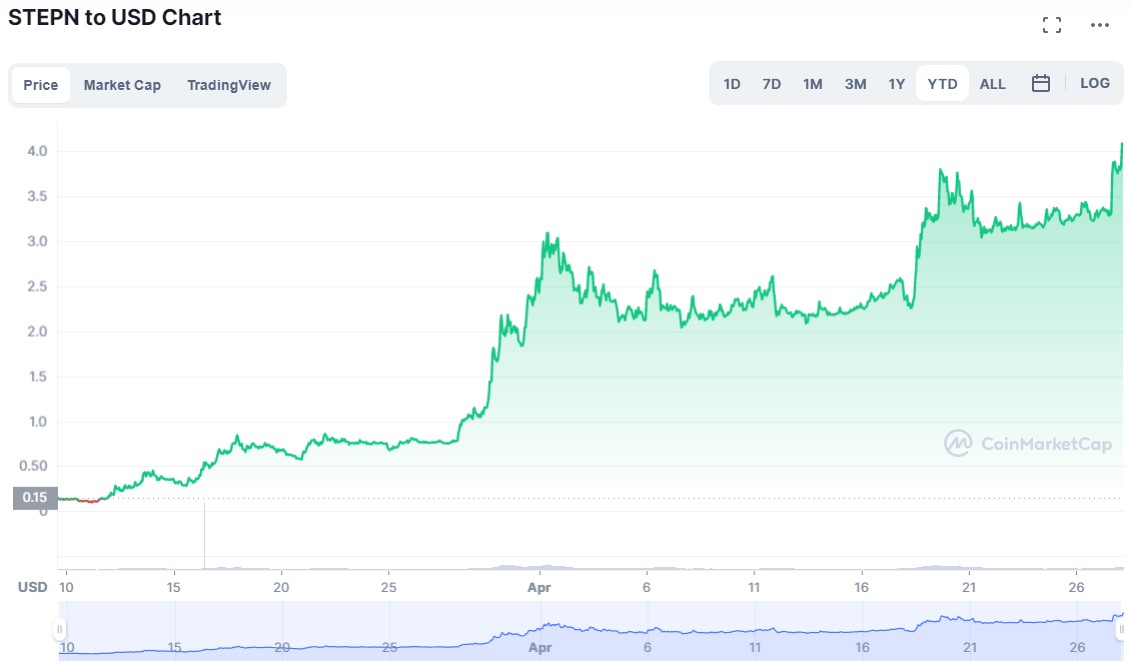Select the 1D time range
The image size is (1132, 664).
(x=732, y=84)
